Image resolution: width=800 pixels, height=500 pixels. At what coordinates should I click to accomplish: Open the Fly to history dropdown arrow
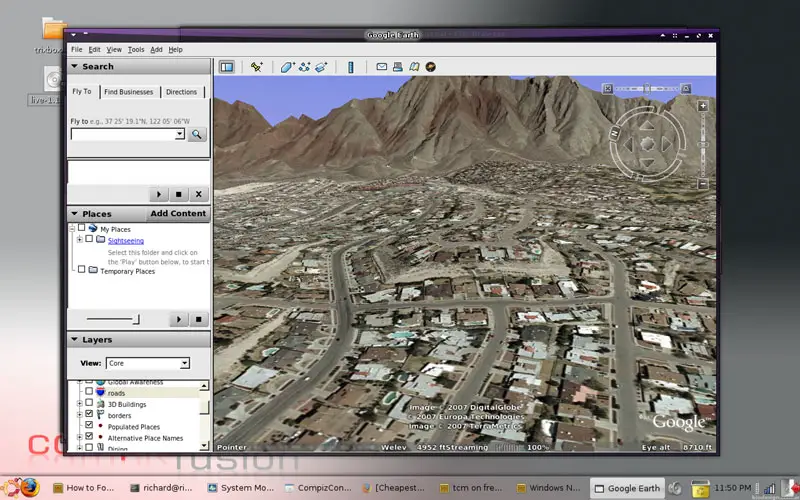(x=180, y=134)
